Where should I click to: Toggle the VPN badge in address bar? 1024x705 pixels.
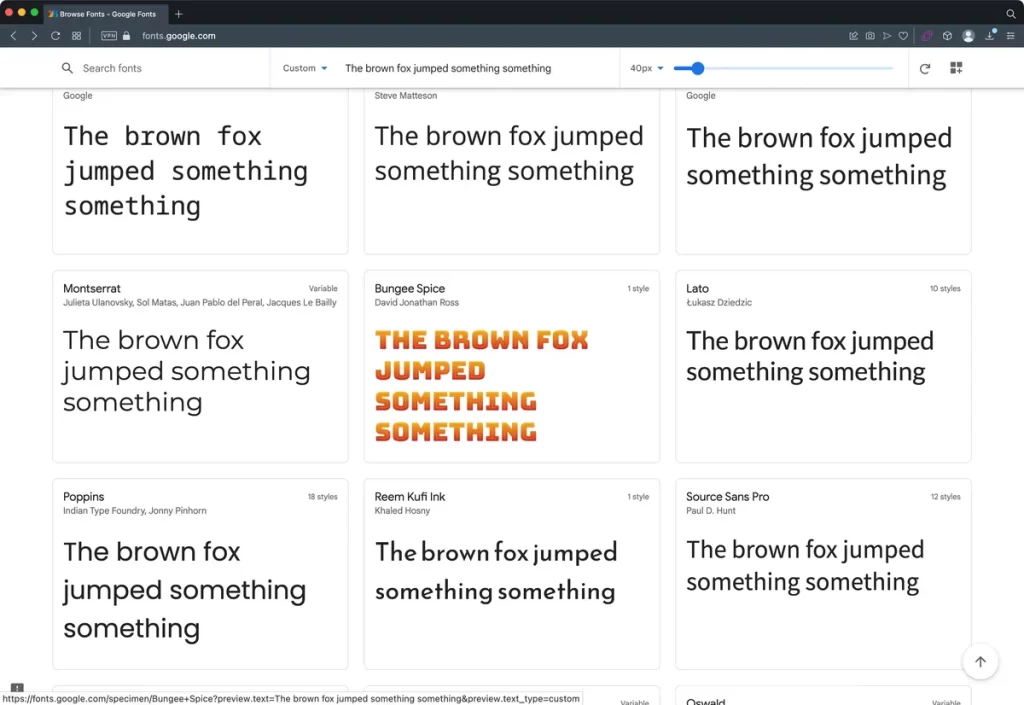pos(109,36)
